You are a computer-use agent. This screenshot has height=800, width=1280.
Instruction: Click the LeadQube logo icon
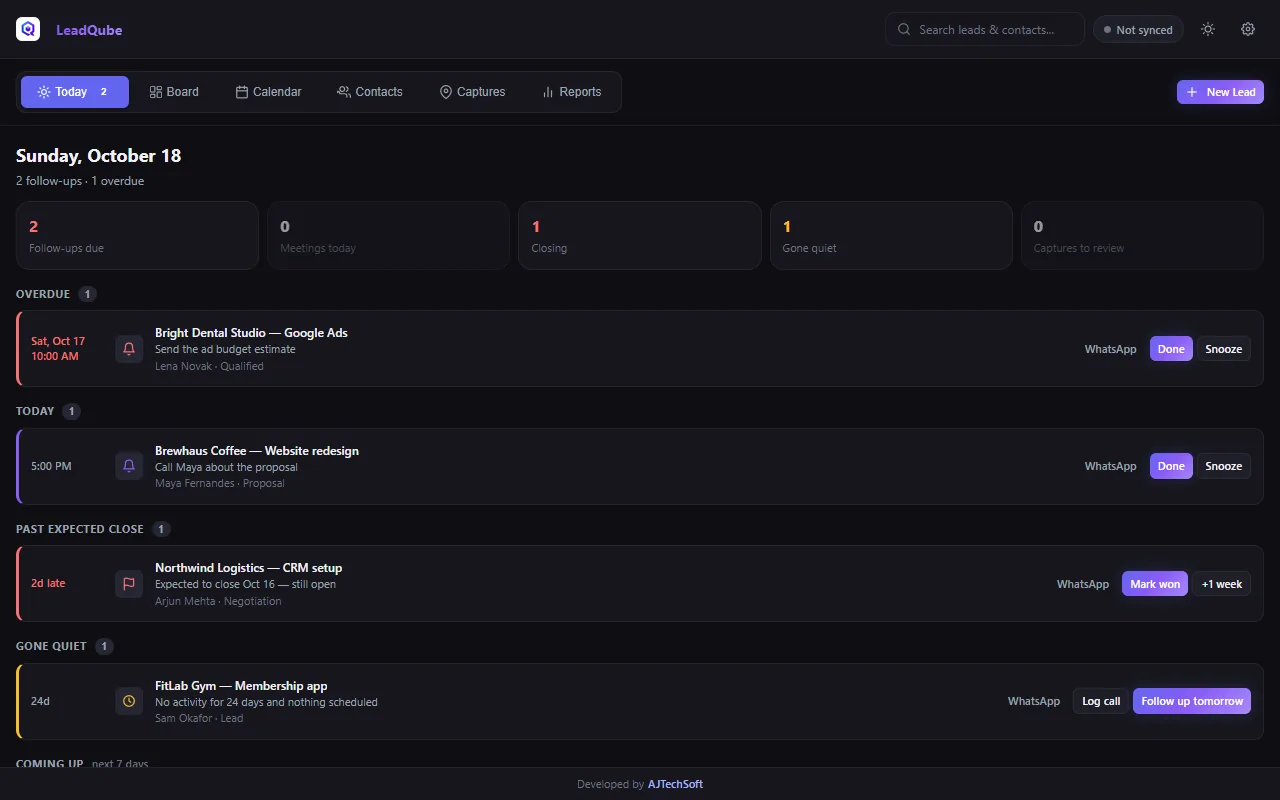point(28,30)
